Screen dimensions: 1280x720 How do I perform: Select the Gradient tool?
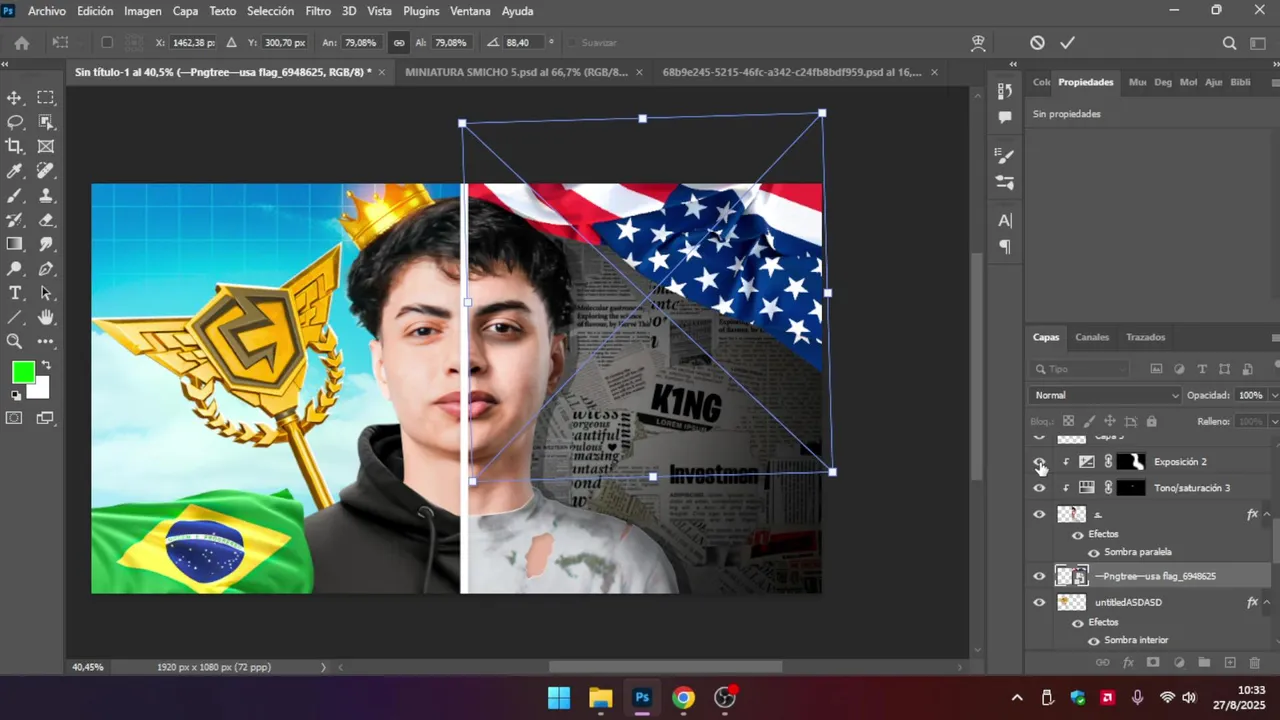click(x=15, y=245)
